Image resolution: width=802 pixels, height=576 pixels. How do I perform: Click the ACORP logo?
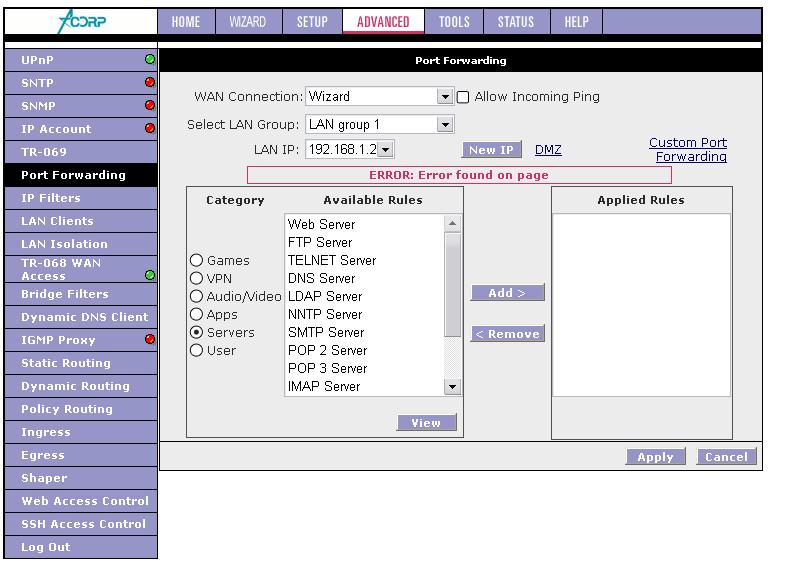tap(79, 21)
